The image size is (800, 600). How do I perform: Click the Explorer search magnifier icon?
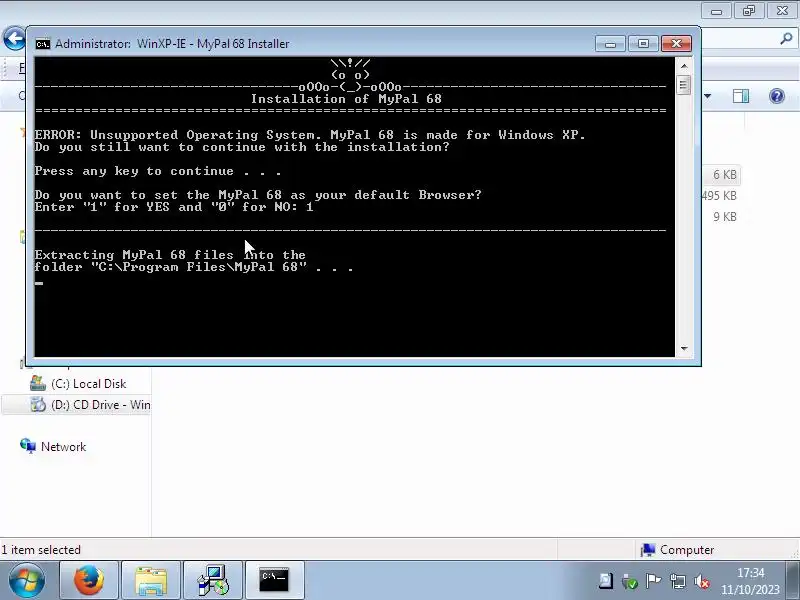click(x=786, y=38)
